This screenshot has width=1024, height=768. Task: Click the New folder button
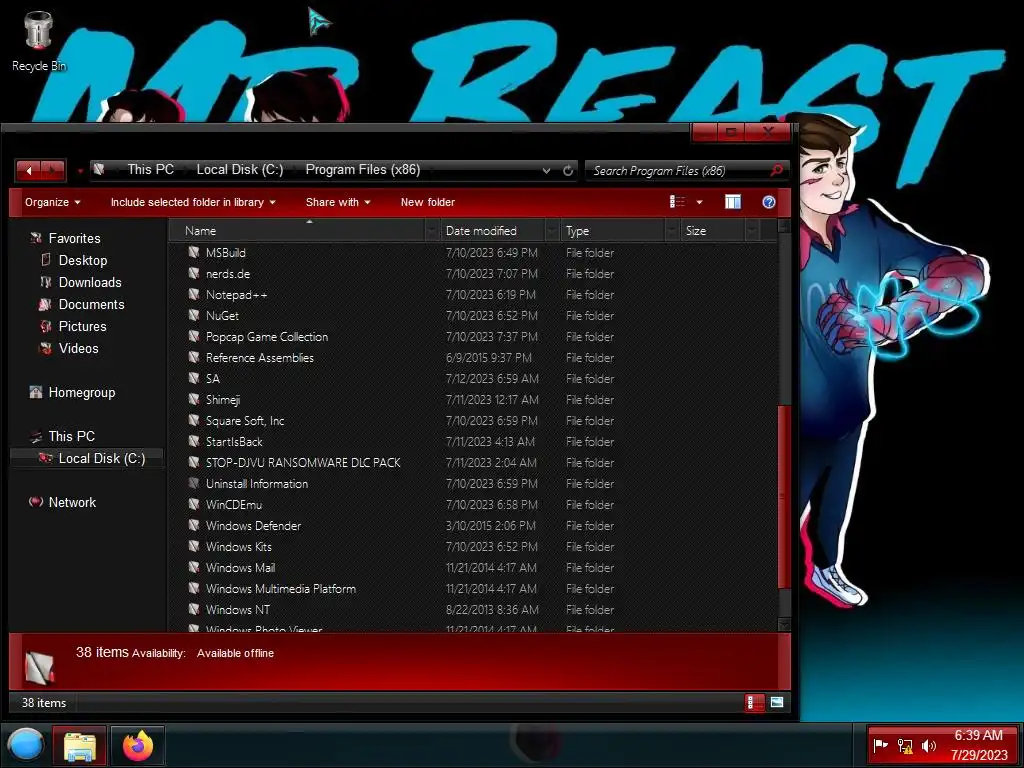tap(428, 202)
